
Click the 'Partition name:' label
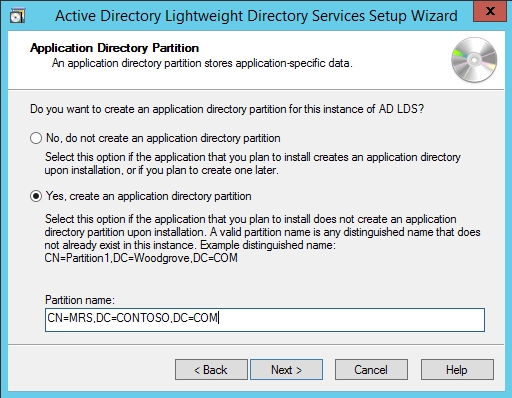(x=80, y=300)
